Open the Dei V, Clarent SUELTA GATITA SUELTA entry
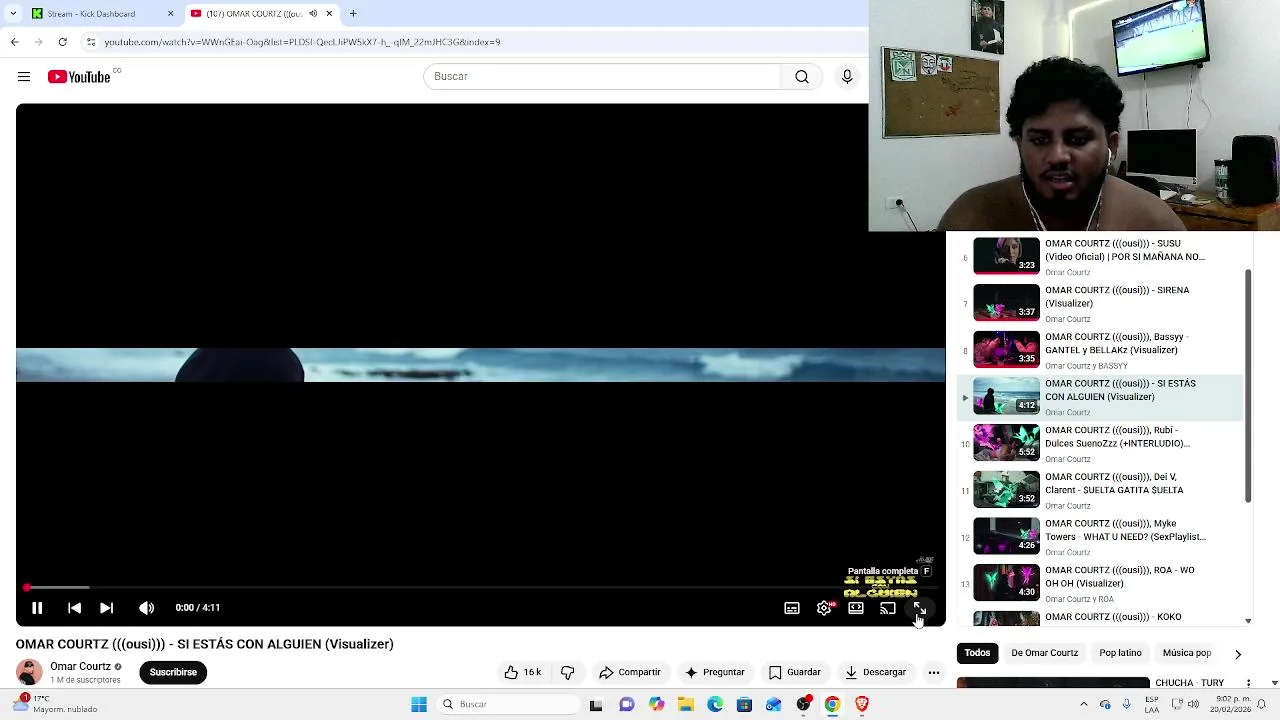 [1100, 491]
